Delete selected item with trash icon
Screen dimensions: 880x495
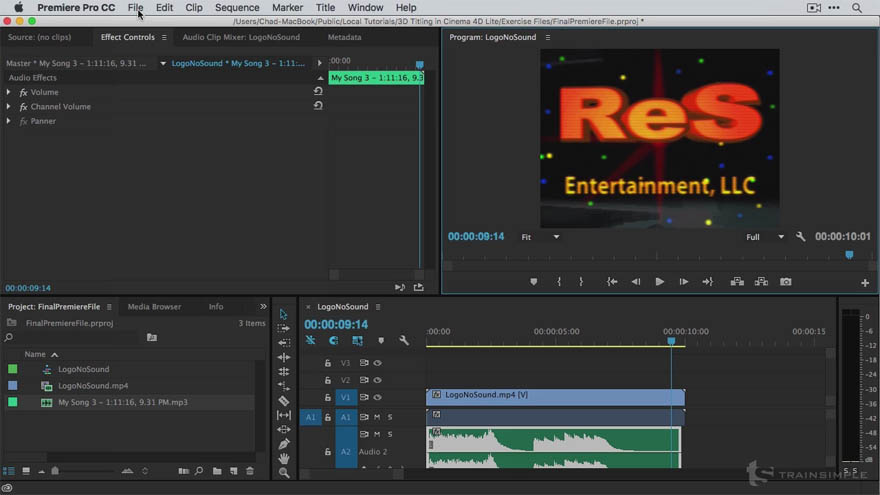tap(250, 471)
